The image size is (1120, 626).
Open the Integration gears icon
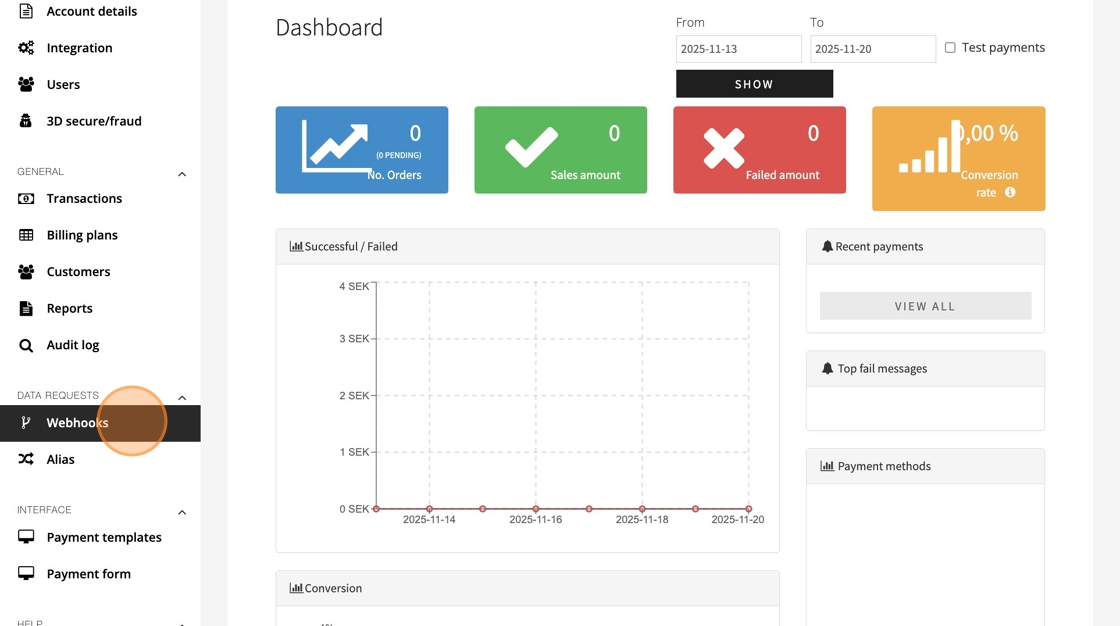pos(26,48)
